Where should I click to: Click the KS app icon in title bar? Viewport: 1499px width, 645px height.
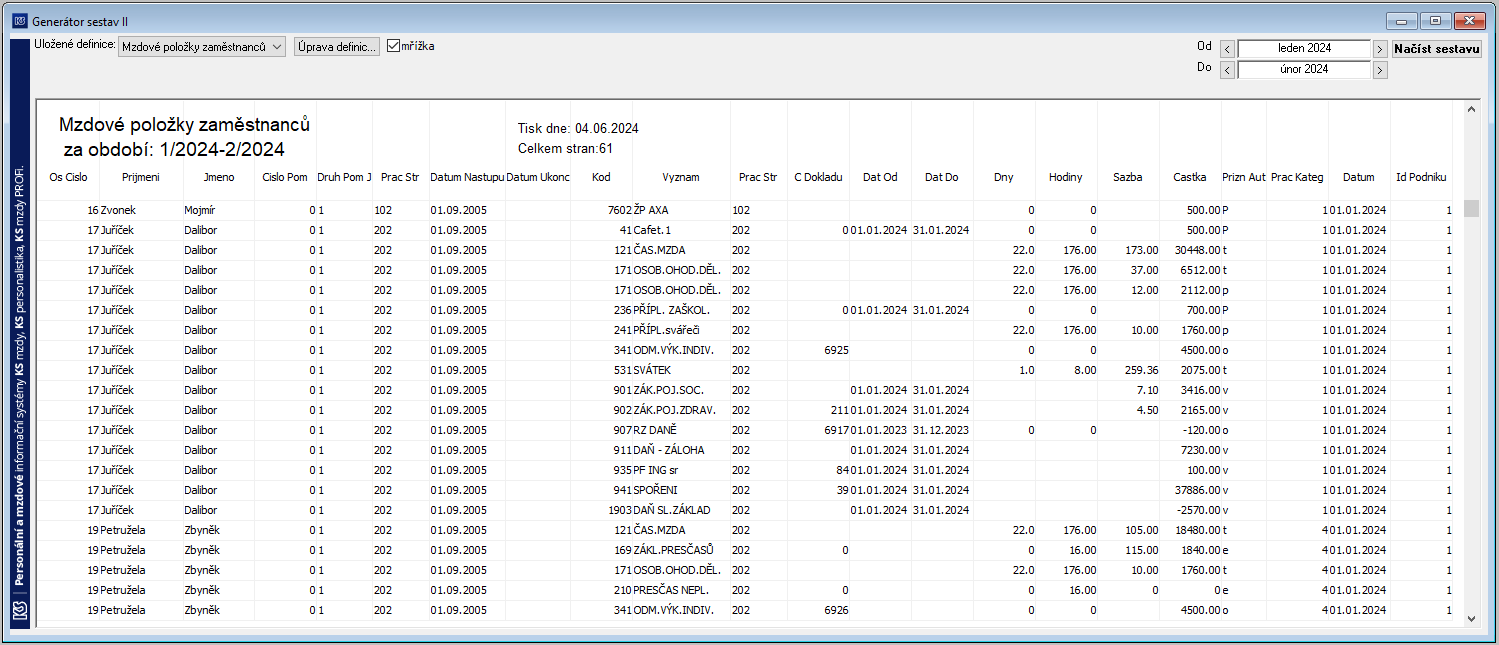point(19,21)
